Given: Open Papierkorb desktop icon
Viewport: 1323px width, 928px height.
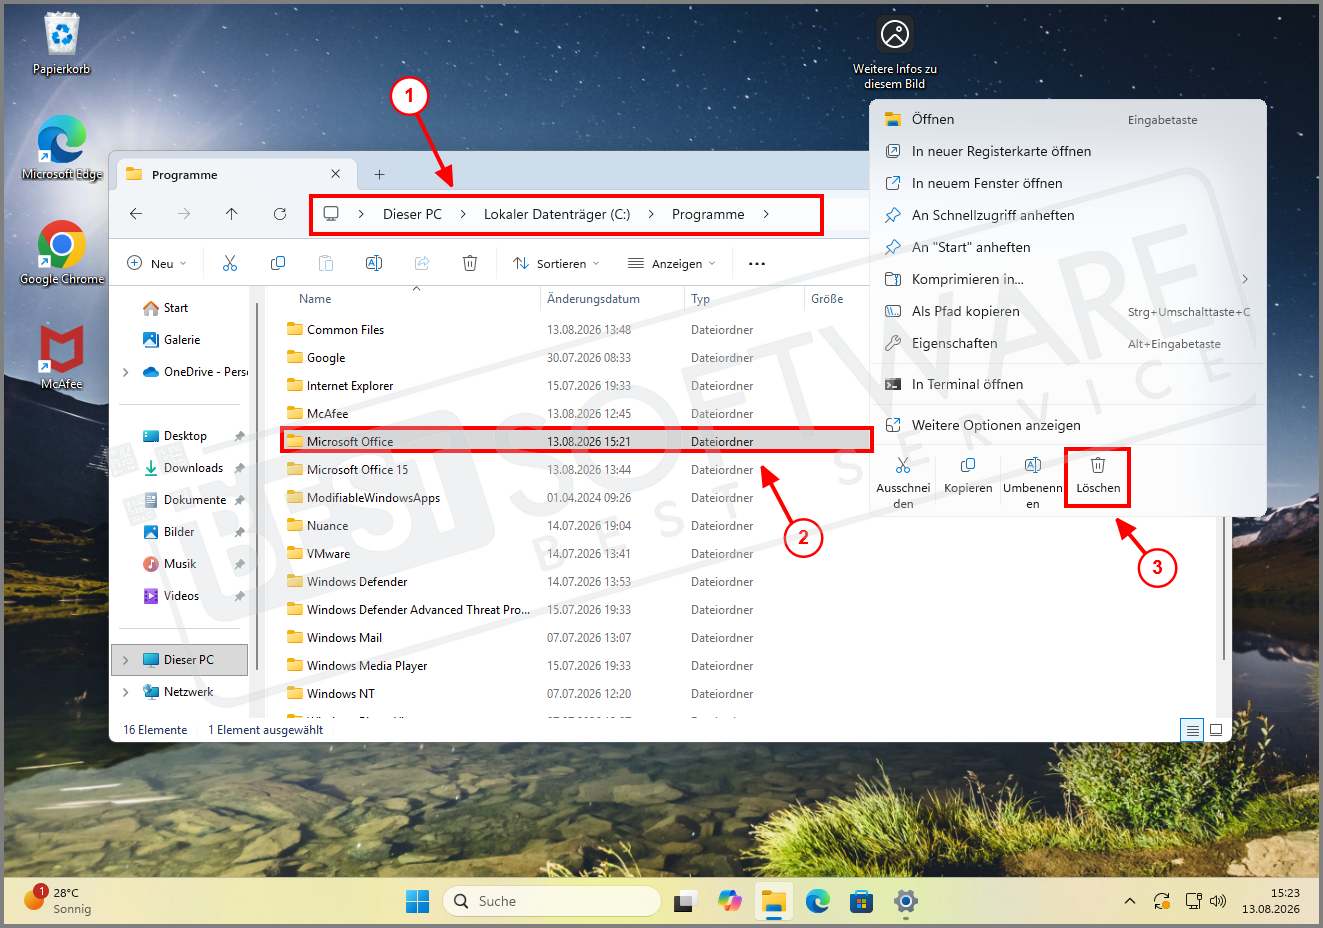Looking at the screenshot, I should [62, 44].
